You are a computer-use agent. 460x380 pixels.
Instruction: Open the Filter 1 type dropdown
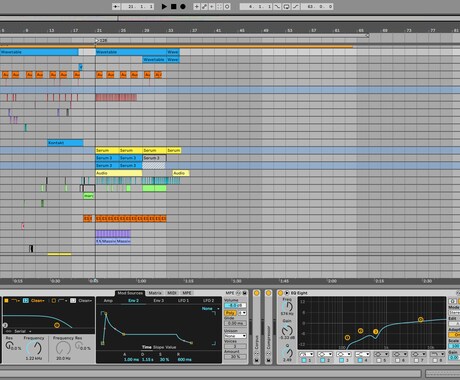pos(16,301)
